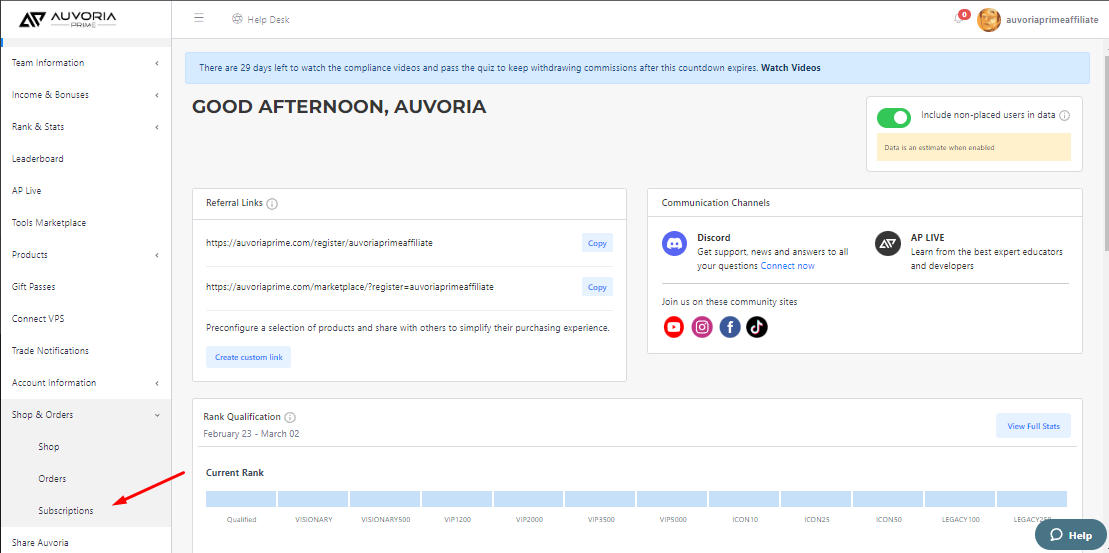Click the YouTube community icon
This screenshot has height=553, width=1109.
(x=674, y=327)
